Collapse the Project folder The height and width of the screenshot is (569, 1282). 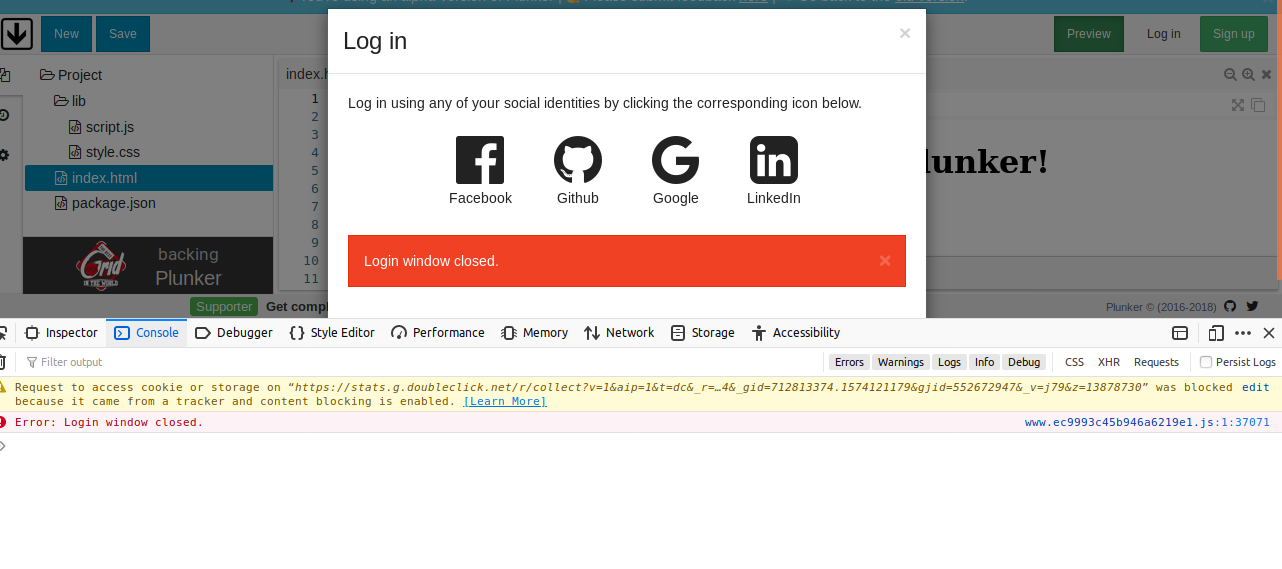71,75
